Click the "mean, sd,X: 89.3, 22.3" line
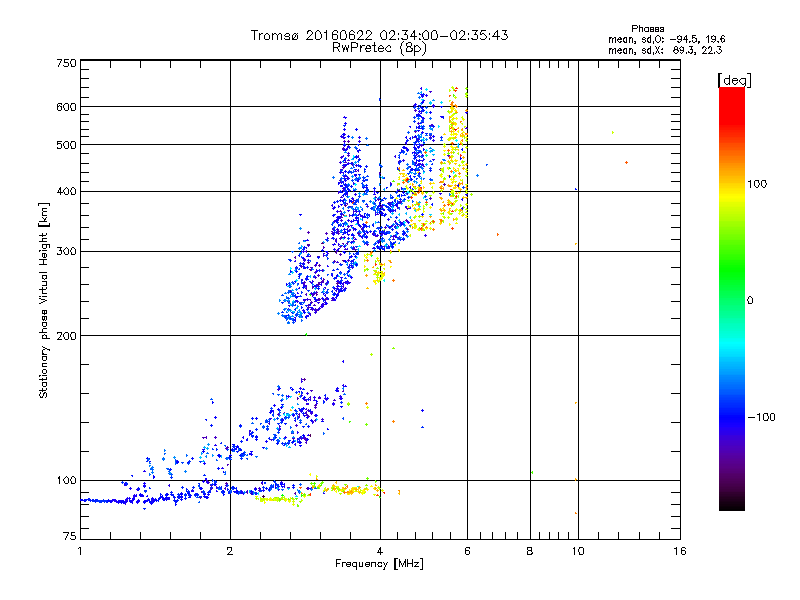The image size is (800, 600). click(665, 50)
